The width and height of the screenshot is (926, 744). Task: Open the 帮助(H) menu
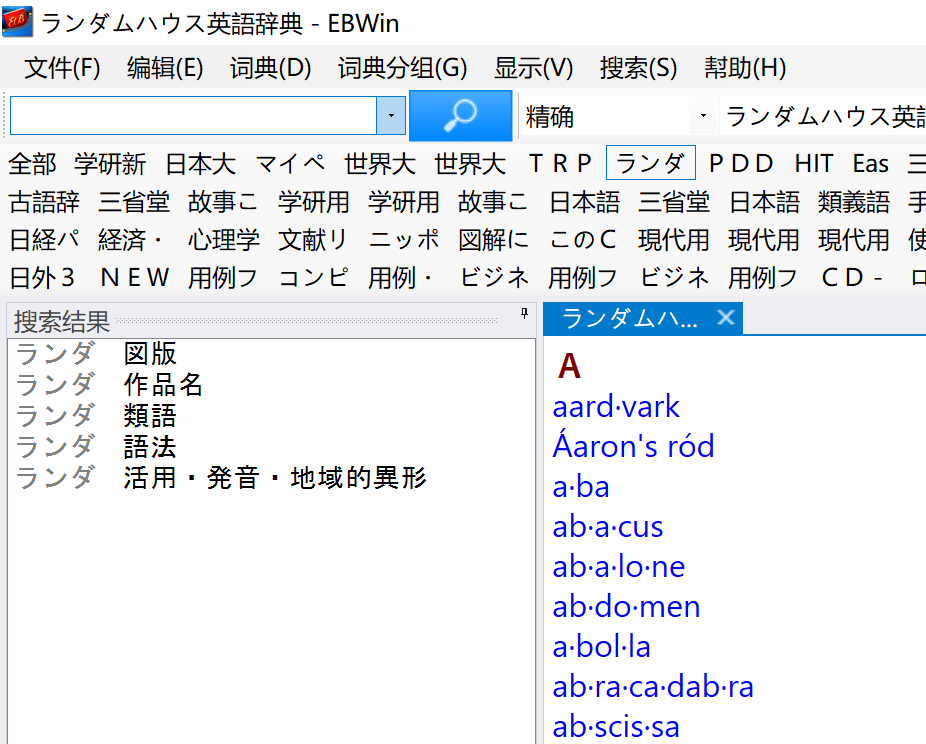click(745, 68)
